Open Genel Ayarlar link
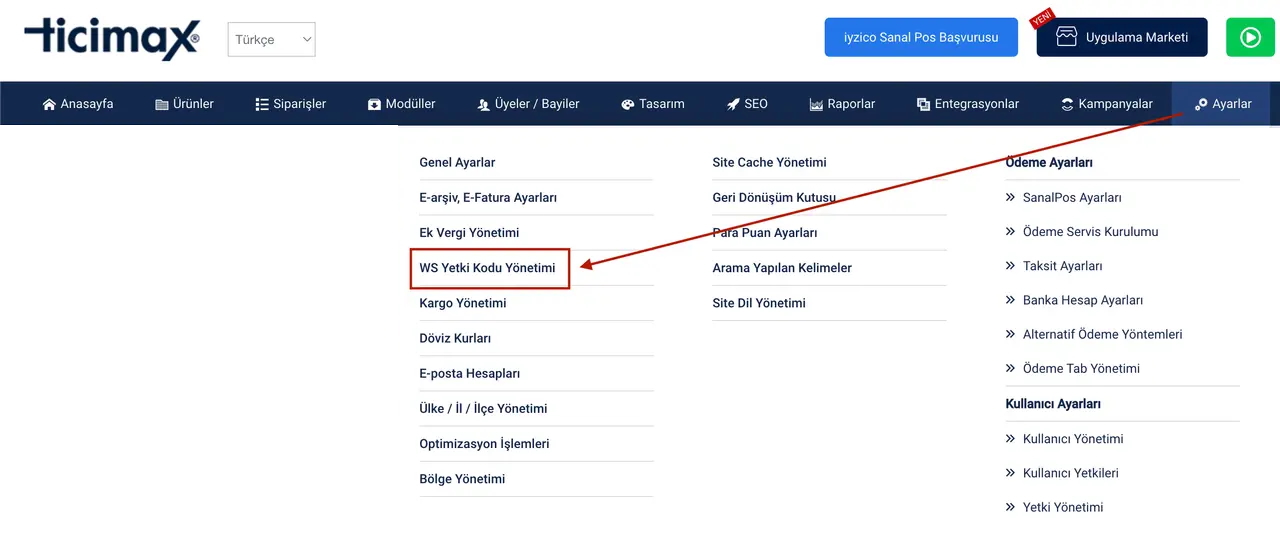Screen dimensions: 1280x560 pyautogui.click(x=457, y=162)
